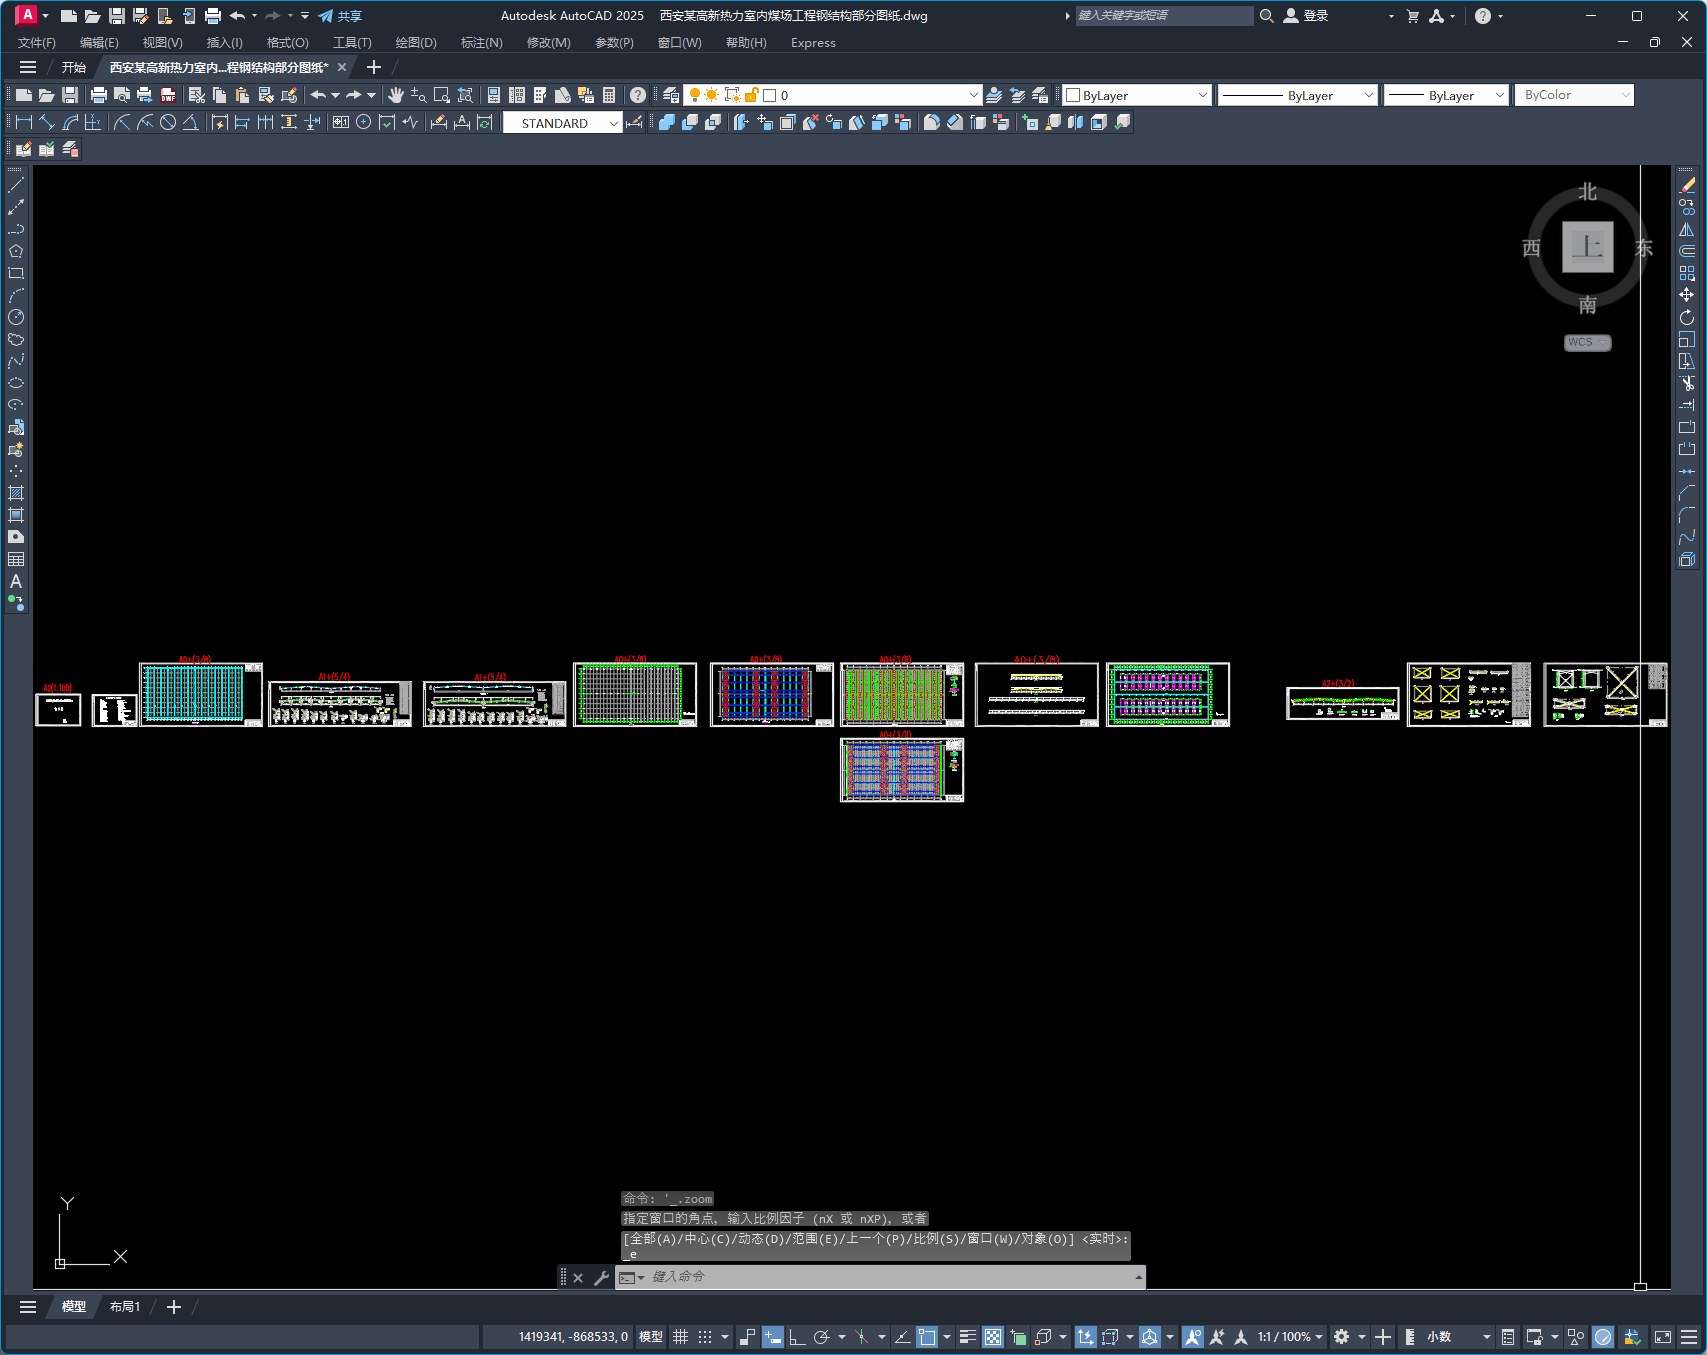
Task: Click the Angular dimension tool
Action: pyautogui.click(x=190, y=122)
